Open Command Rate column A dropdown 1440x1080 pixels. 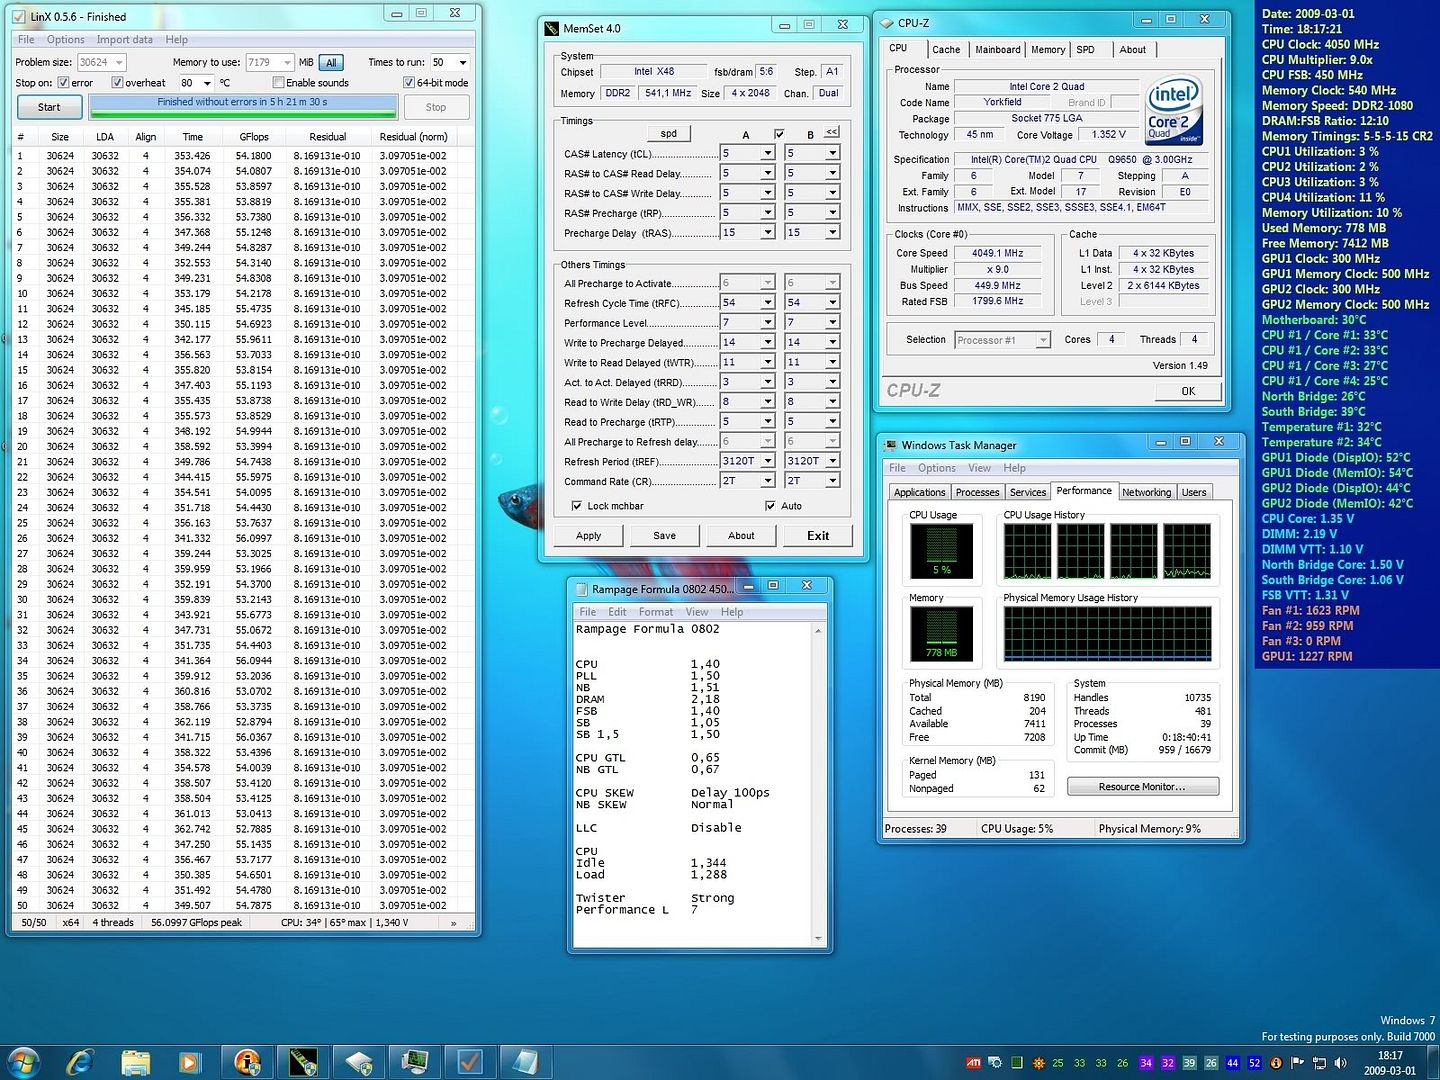tap(768, 480)
